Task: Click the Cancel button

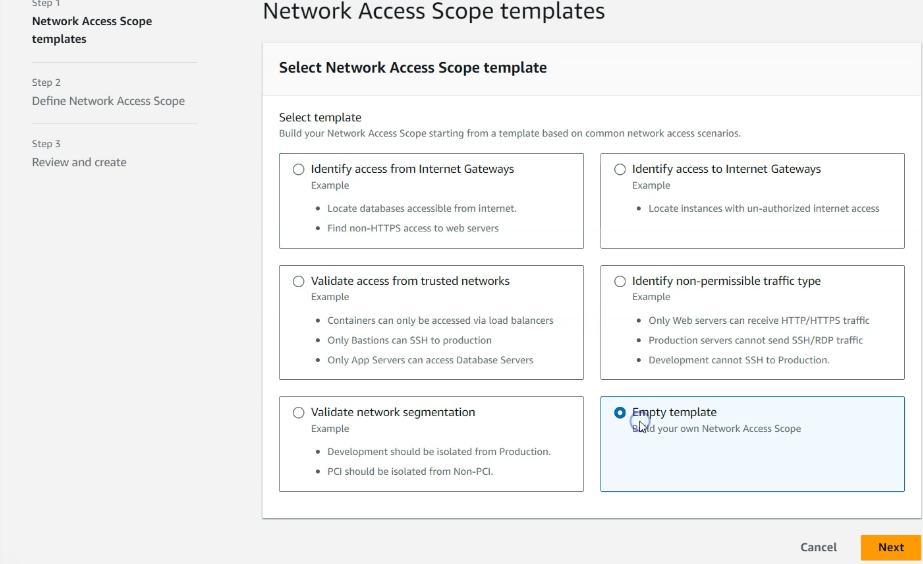Action: tap(818, 547)
